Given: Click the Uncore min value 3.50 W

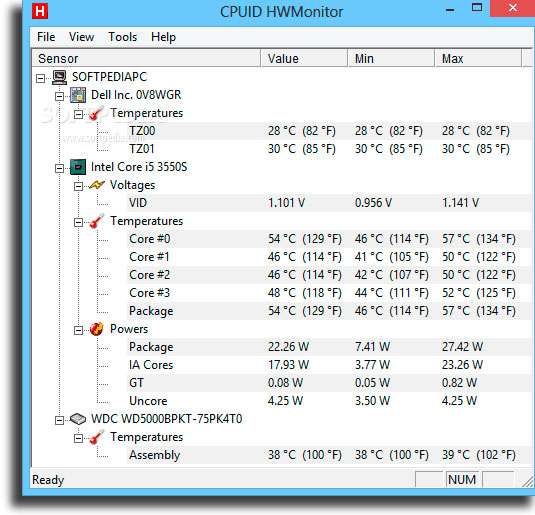Looking at the screenshot, I should (x=372, y=401).
